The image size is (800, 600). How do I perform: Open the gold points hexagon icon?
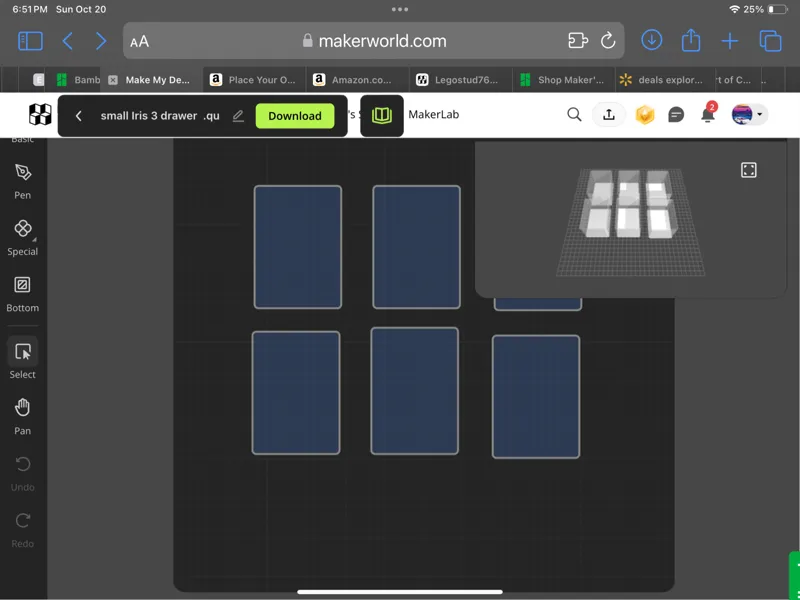coord(644,115)
